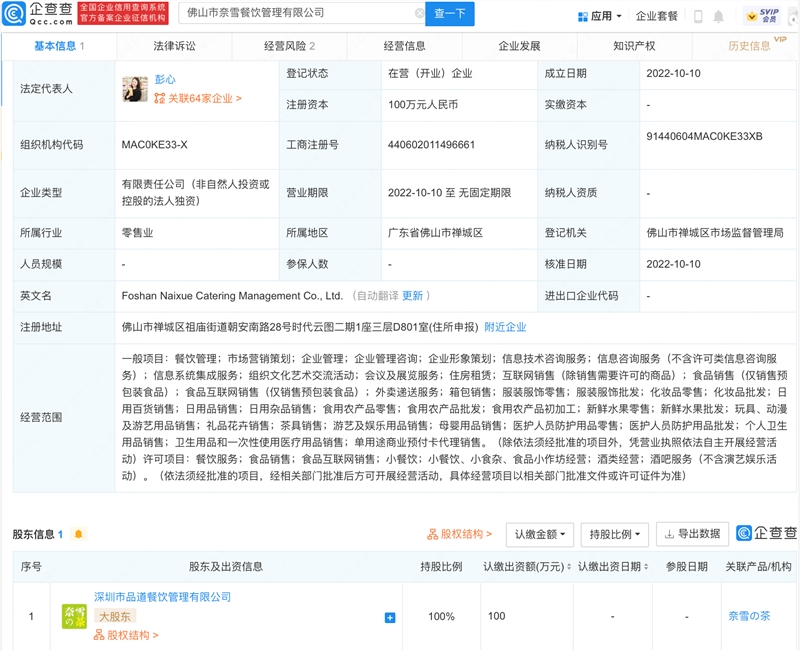
Task: Expand shareholder row with blue plus icon
Action: coord(390,618)
